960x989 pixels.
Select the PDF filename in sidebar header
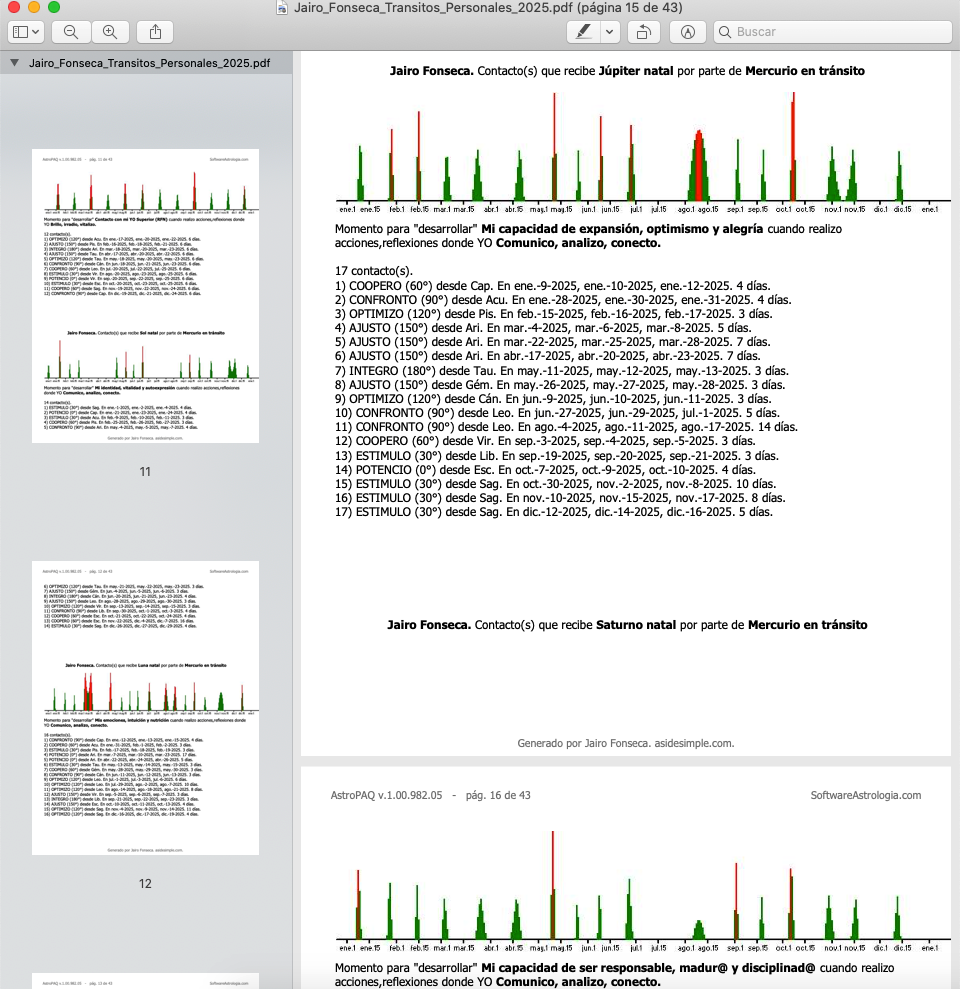pyautogui.click(x=149, y=63)
